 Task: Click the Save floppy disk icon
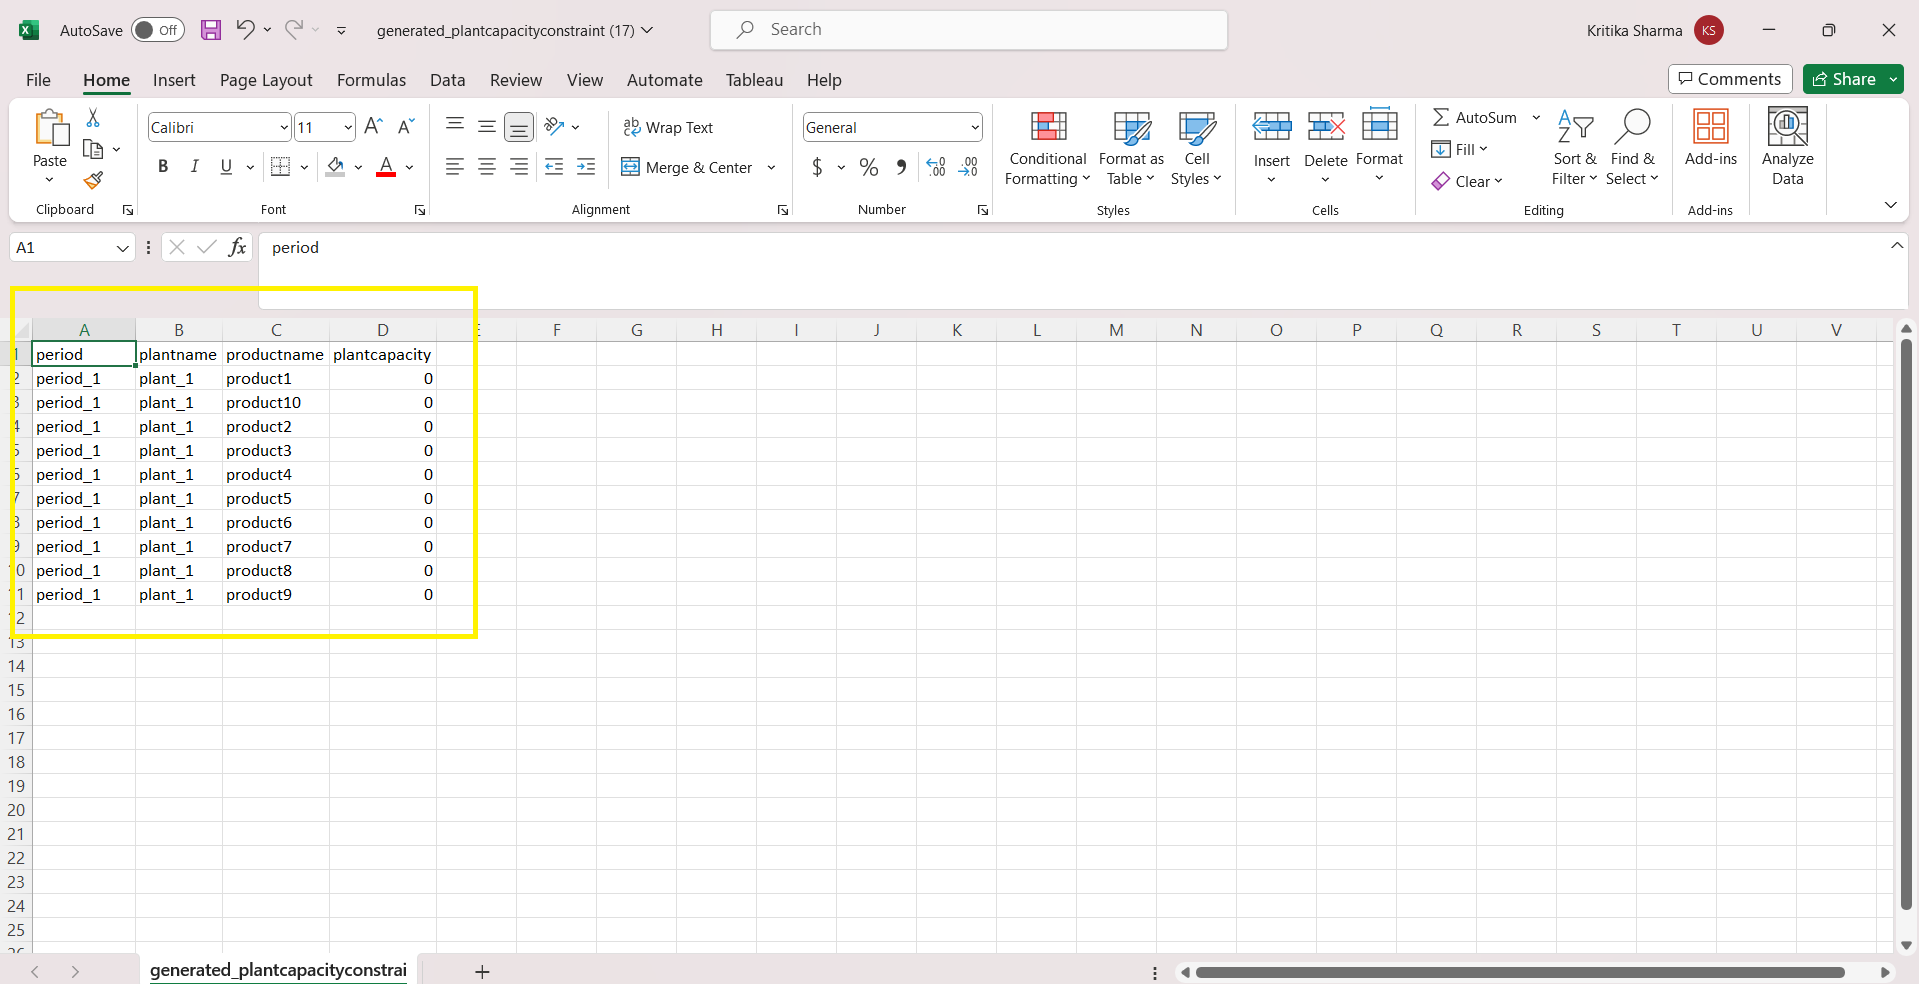point(211,30)
